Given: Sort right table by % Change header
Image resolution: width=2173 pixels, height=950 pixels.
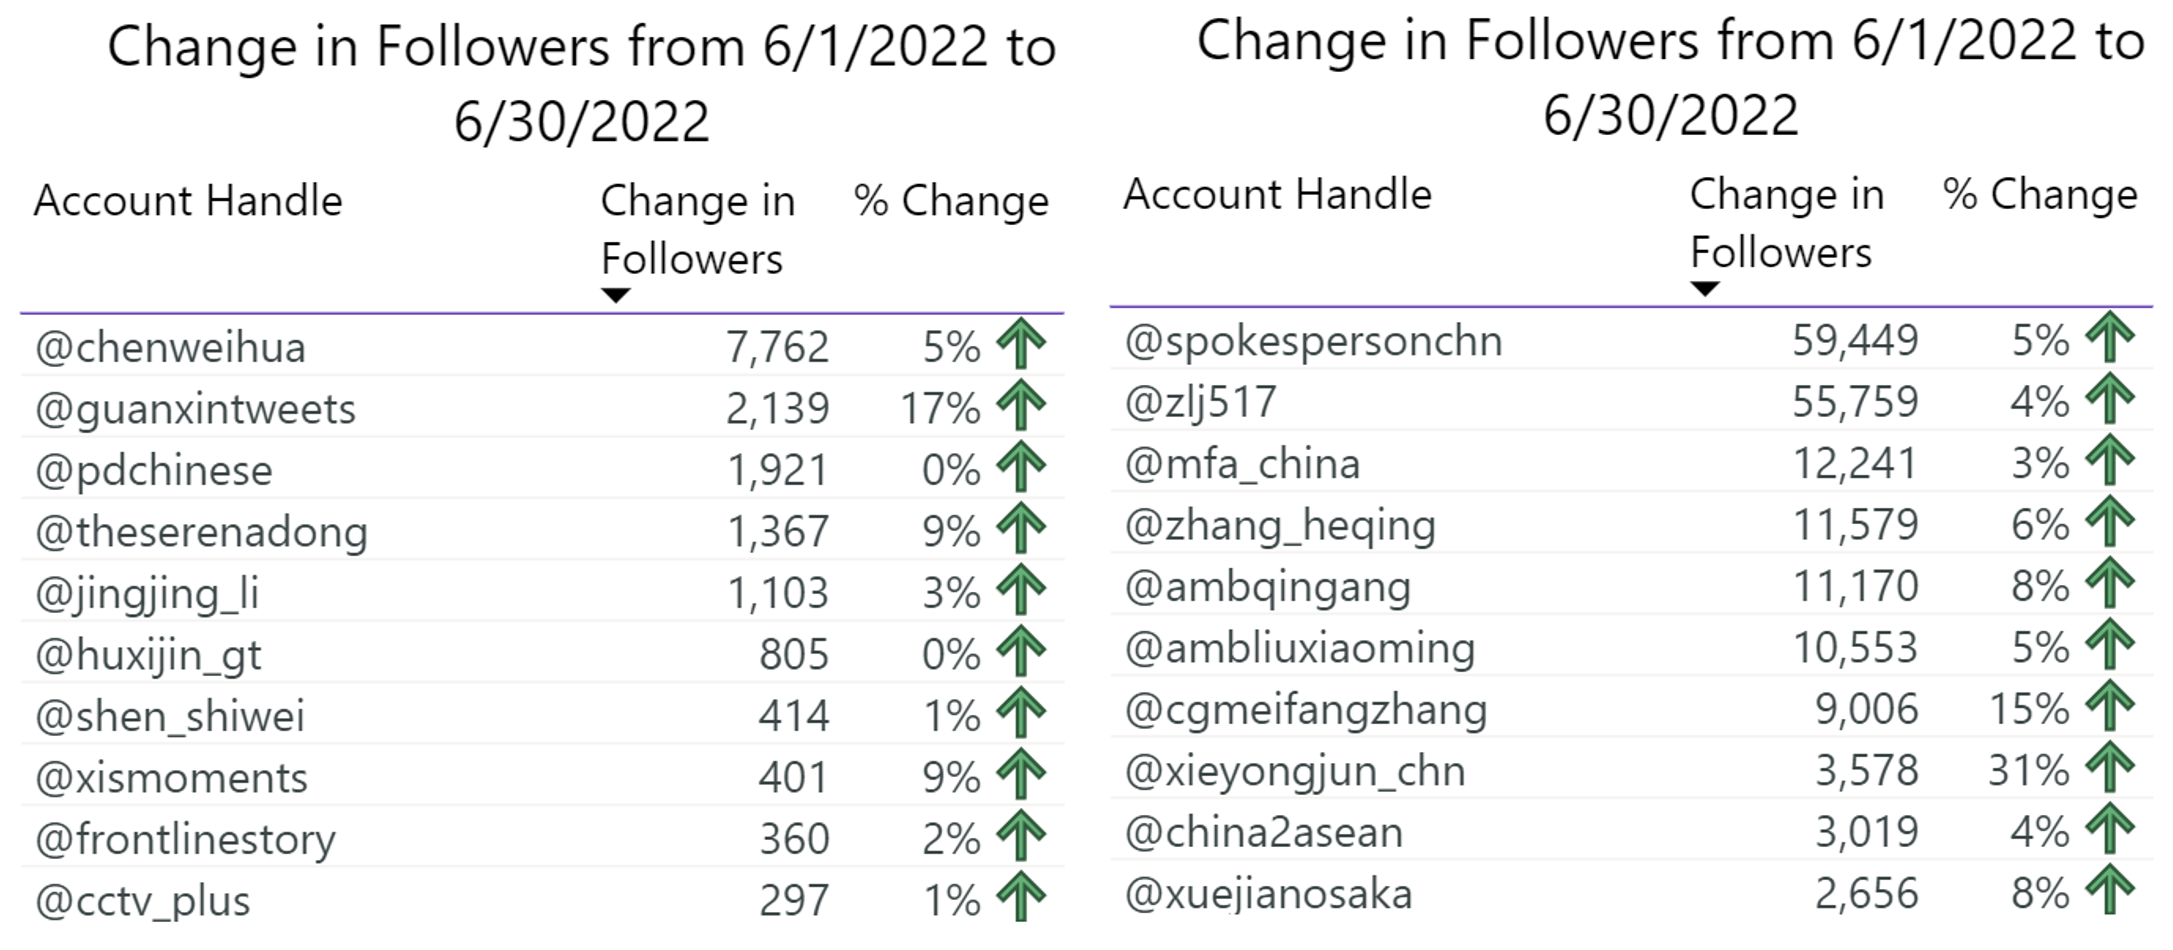Looking at the screenshot, I should pos(2040,194).
